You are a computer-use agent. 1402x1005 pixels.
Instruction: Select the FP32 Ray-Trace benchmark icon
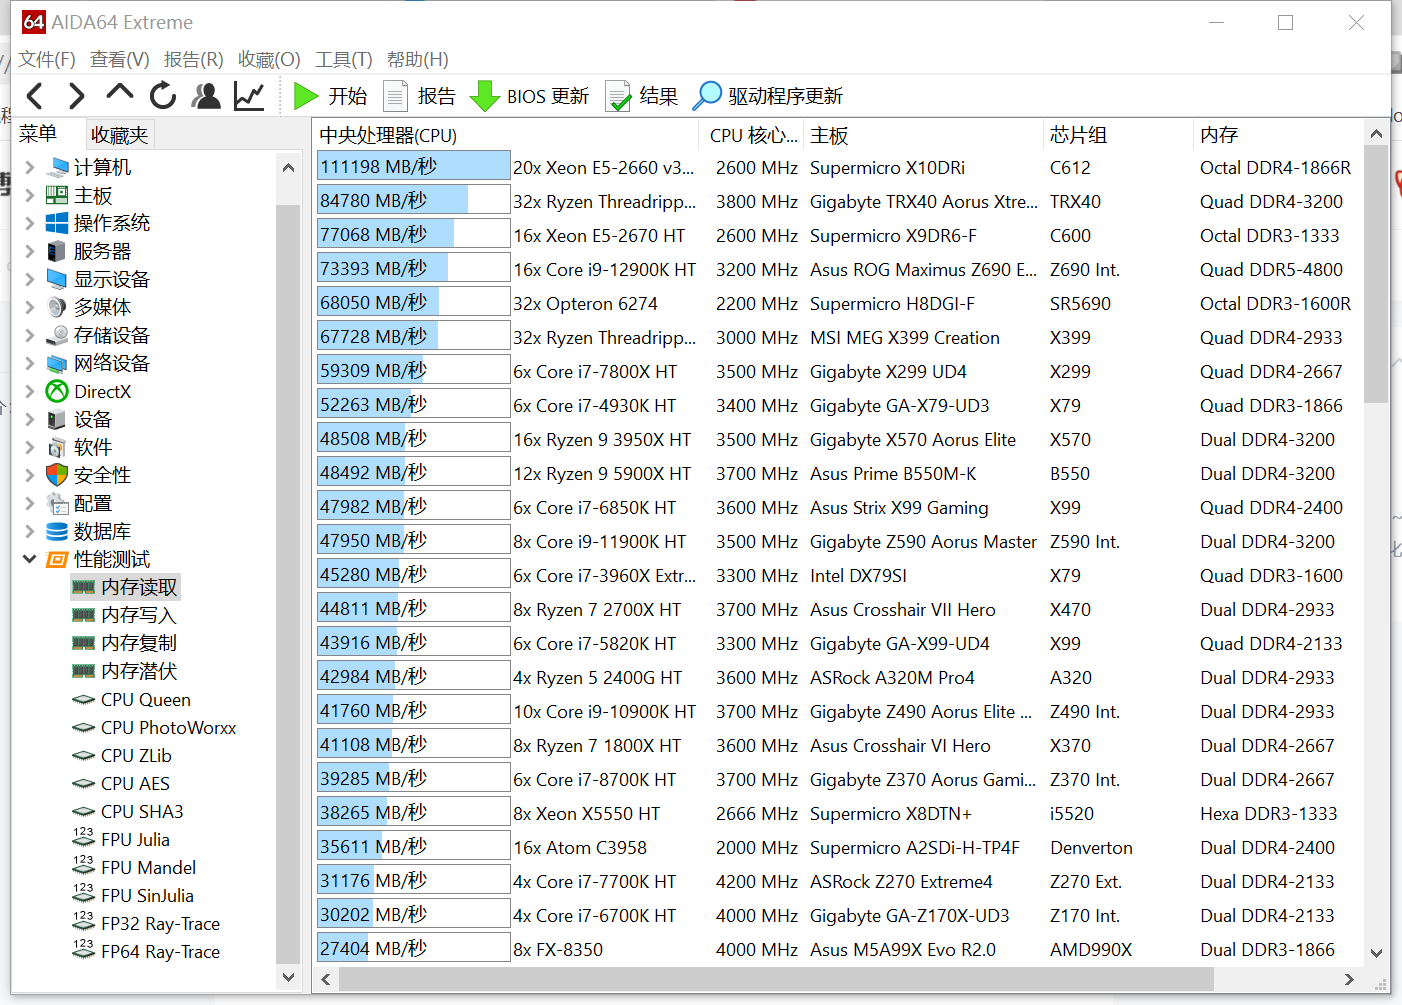(x=84, y=922)
